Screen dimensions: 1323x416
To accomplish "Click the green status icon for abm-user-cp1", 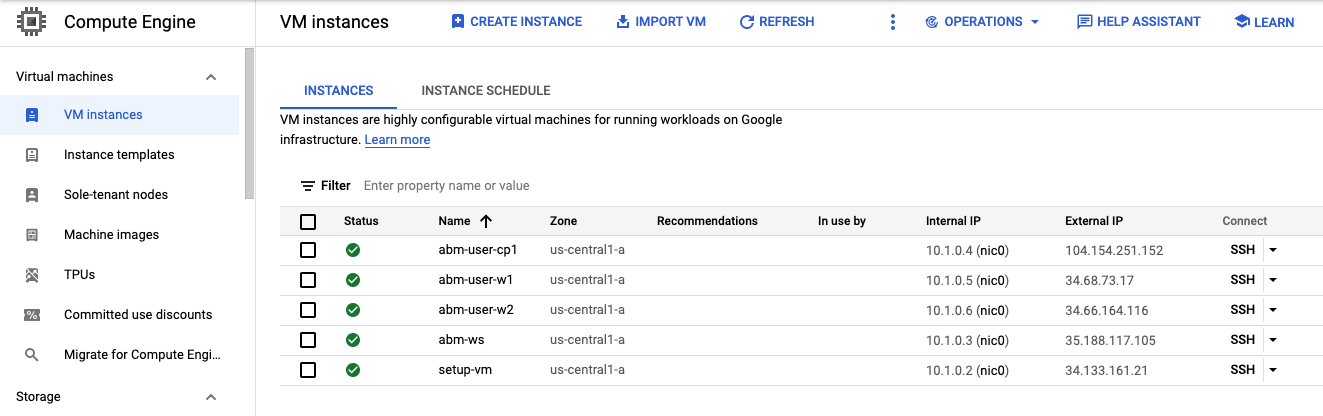I will tap(353, 250).
